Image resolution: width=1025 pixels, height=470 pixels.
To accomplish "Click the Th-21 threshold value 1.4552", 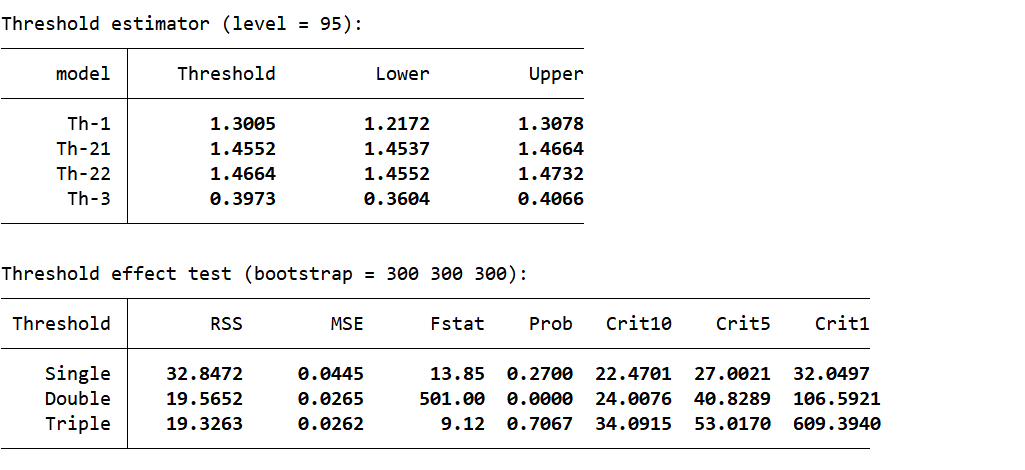I will [243, 148].
